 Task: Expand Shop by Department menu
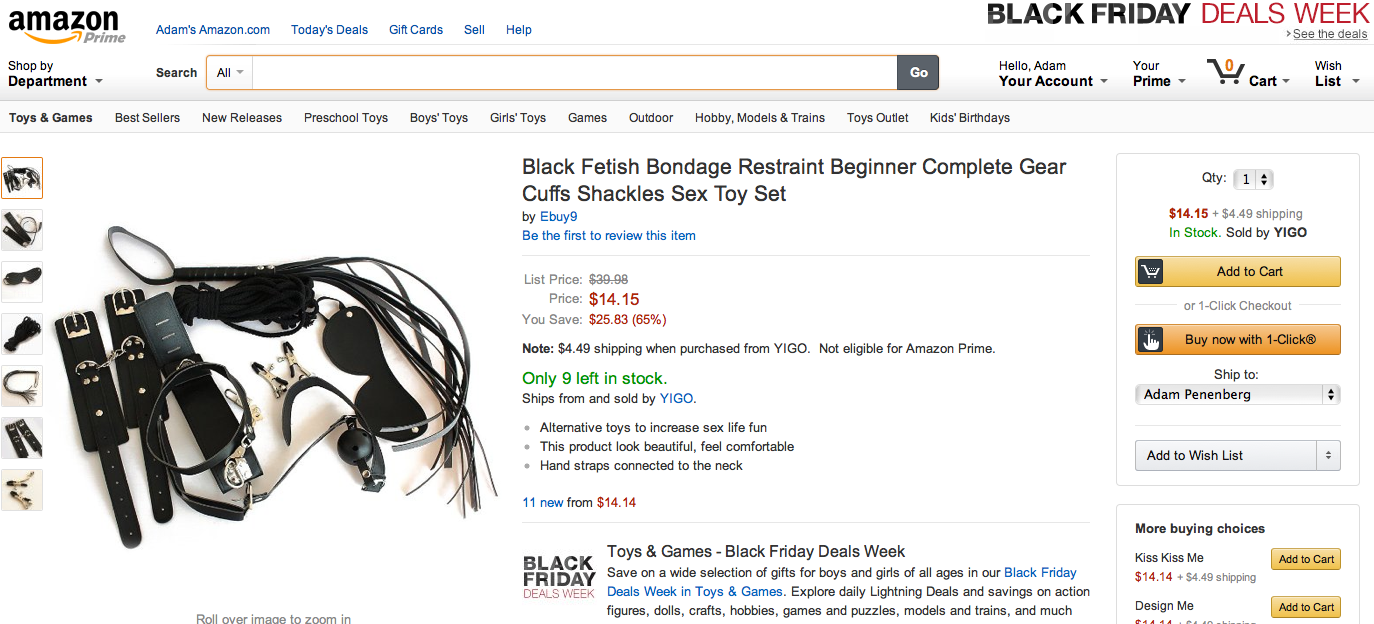pos(55,74)
